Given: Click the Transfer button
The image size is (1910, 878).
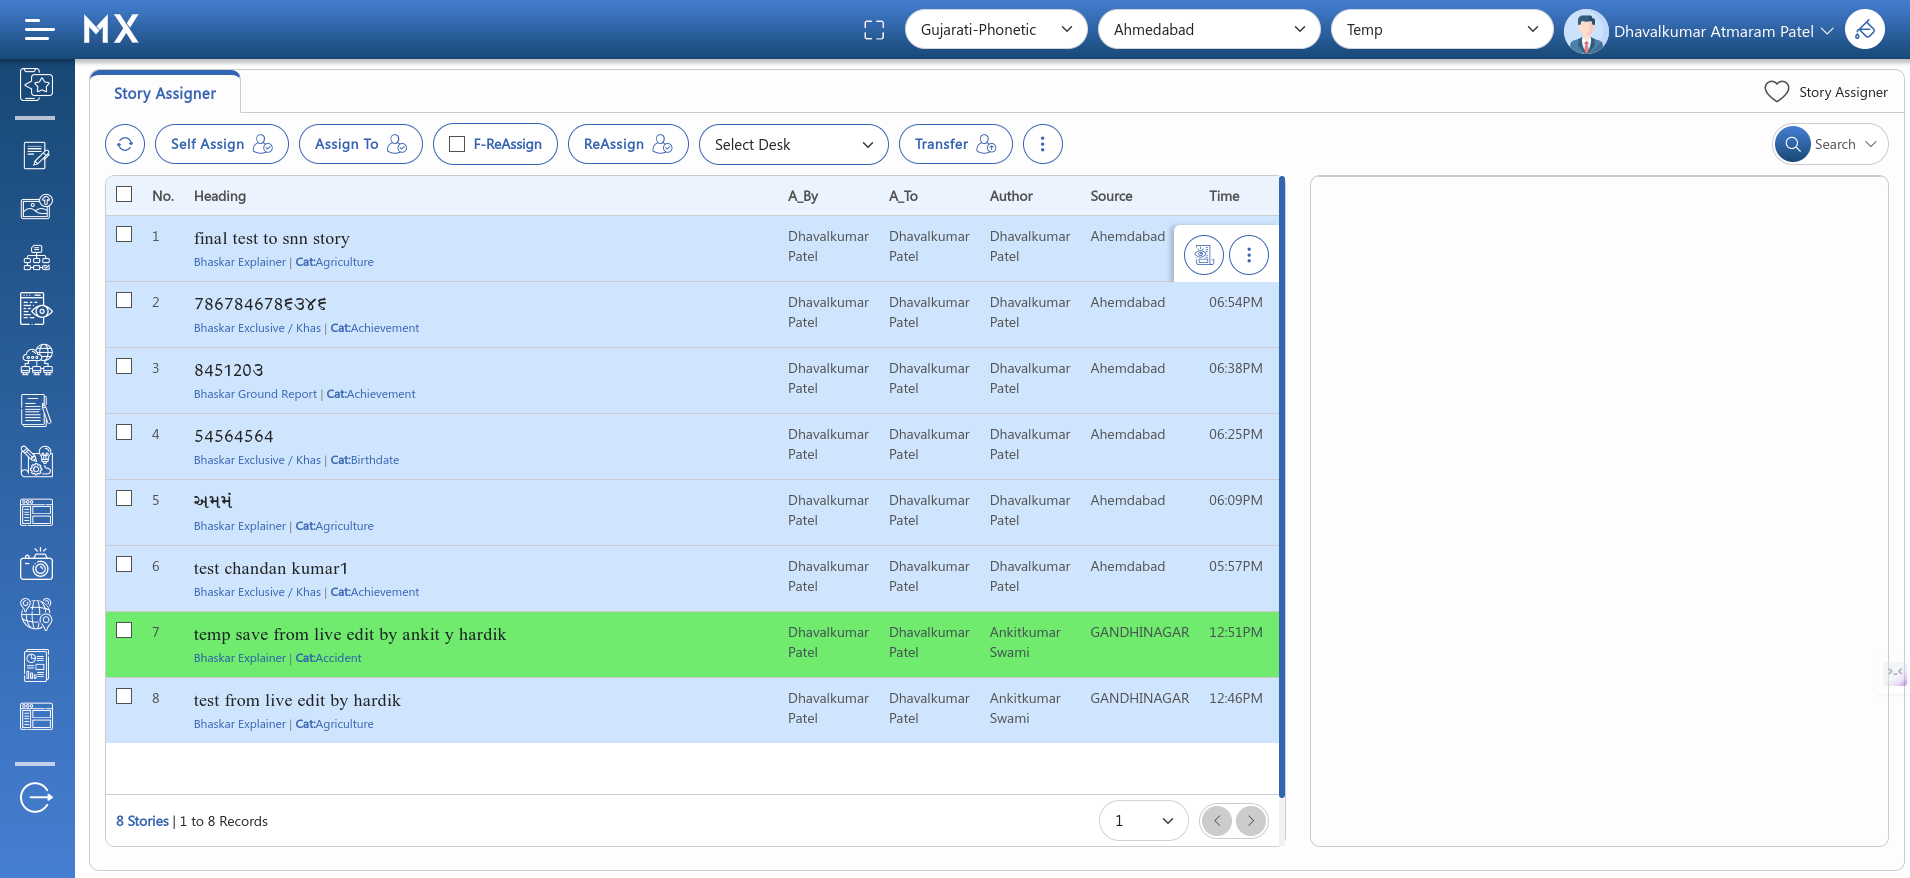Looking at the screenshot, I should [x=955, y=144].
